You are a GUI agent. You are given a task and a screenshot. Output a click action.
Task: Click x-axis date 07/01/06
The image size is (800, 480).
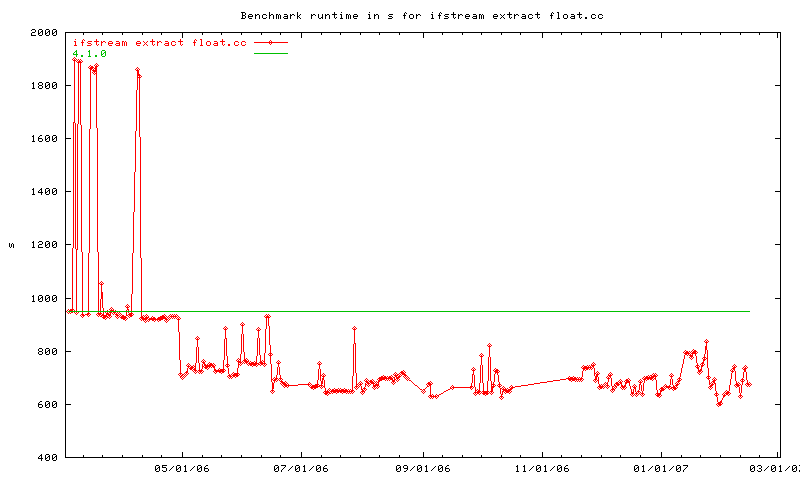point(301,469)
